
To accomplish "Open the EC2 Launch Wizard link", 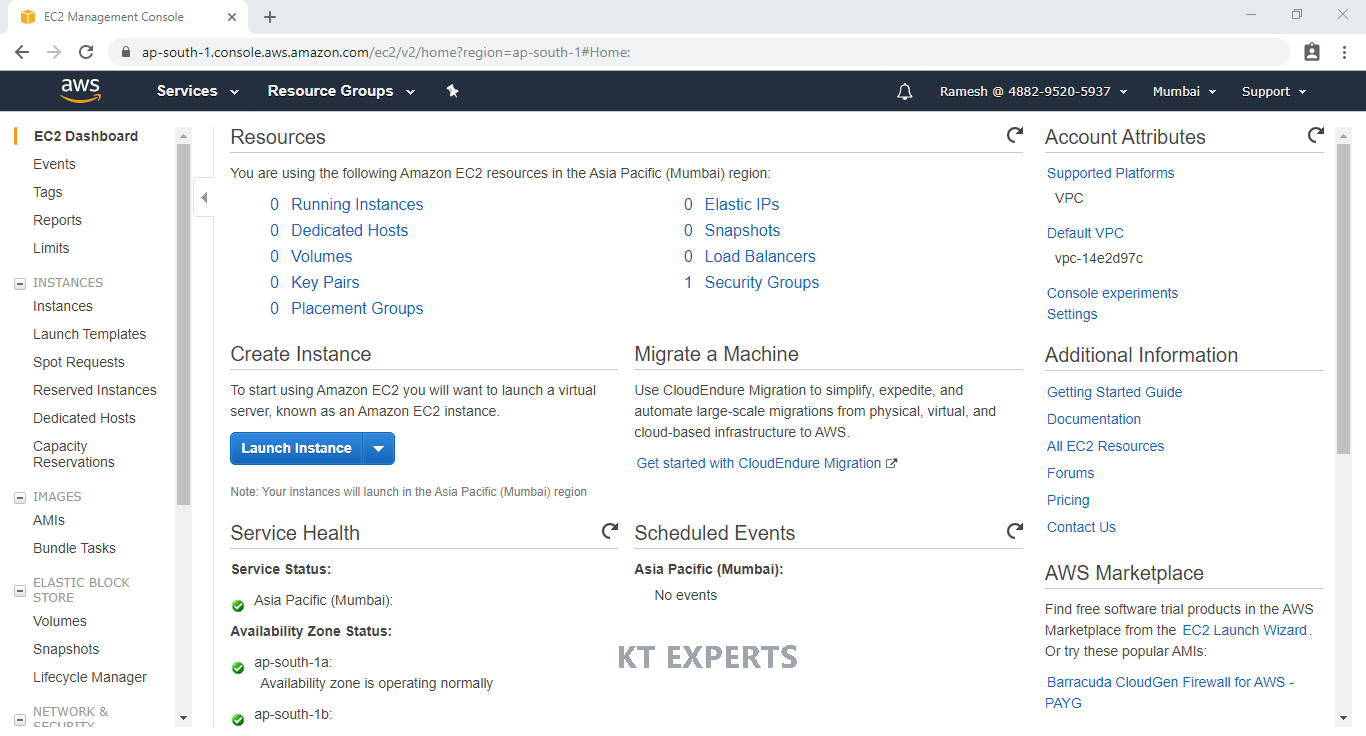I will tap(1244, 630).
